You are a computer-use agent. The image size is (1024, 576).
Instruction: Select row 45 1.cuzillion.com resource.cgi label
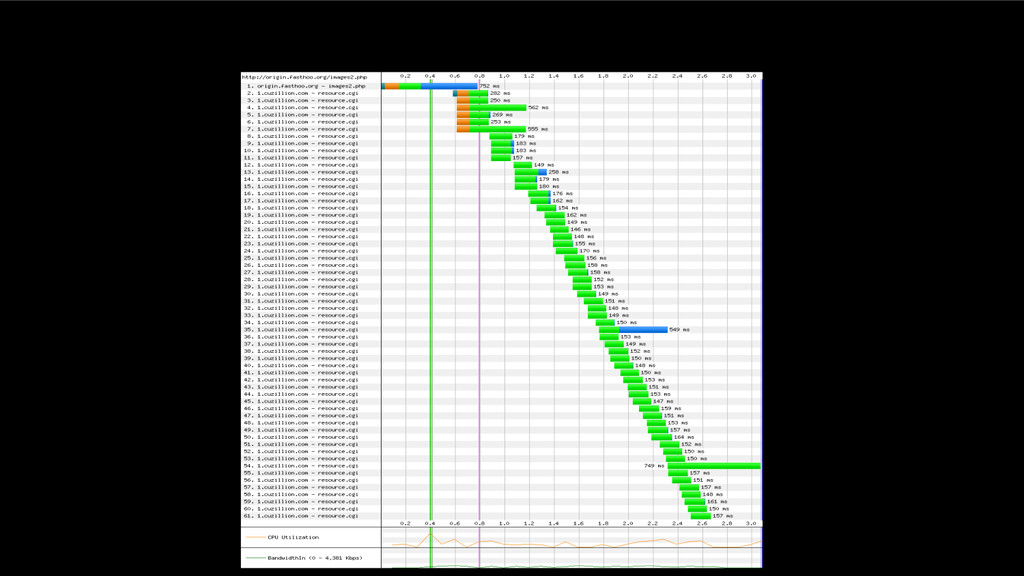click(x=302, y=402)
